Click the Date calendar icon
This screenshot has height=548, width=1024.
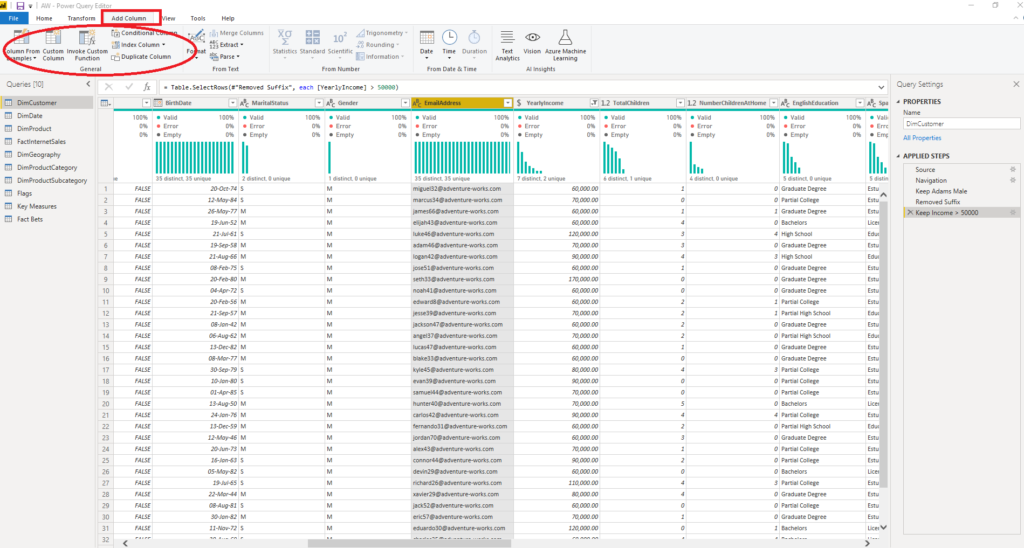[426, 37]
